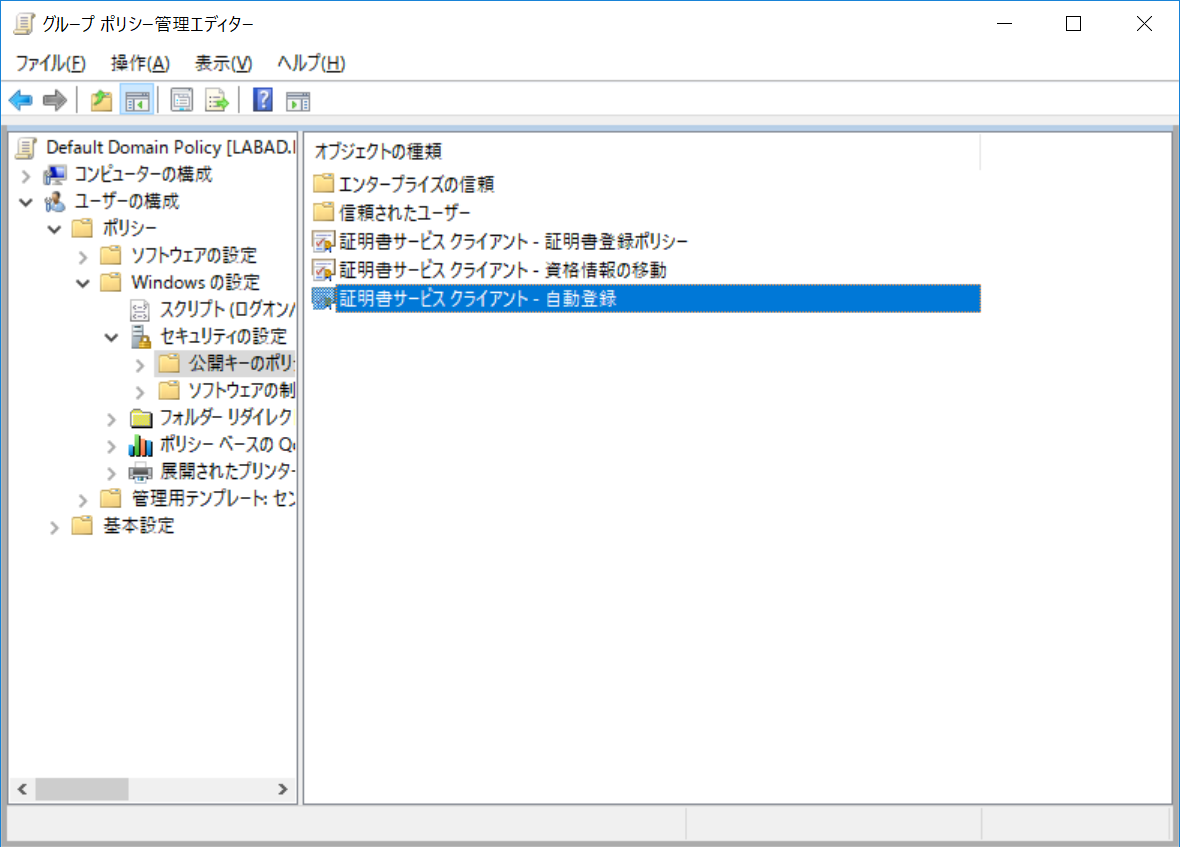
Task: Click the エンタープライズの信頼 folder icon
Action: pos(323,183)
